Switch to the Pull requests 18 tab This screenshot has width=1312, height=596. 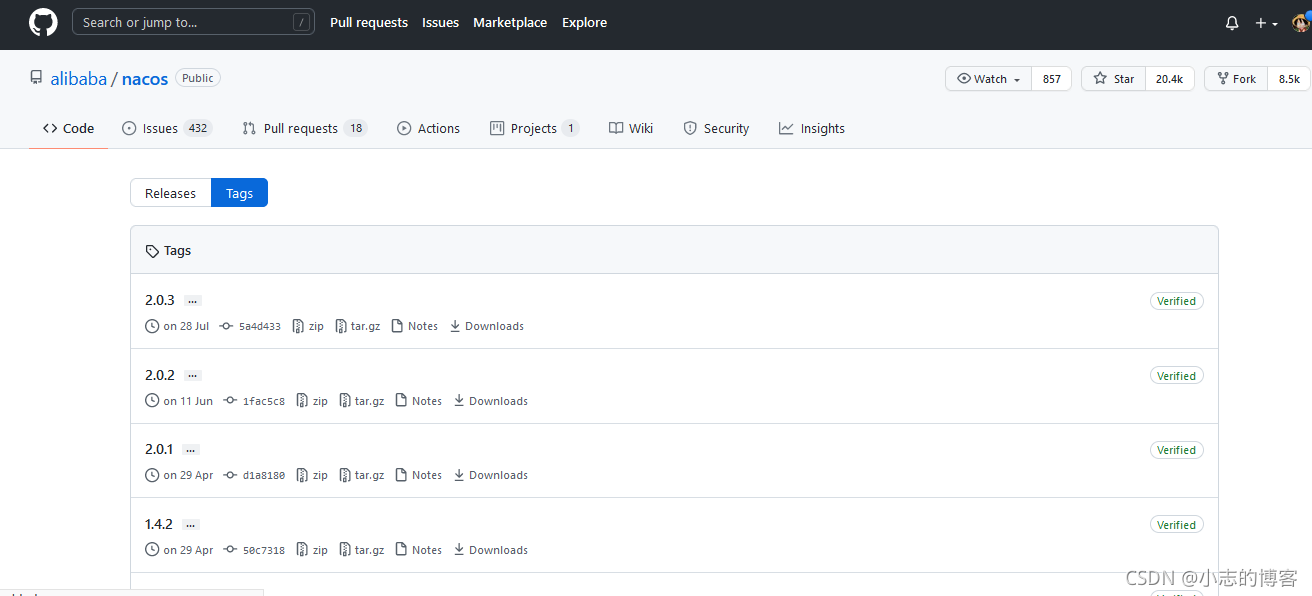point(305,128)
